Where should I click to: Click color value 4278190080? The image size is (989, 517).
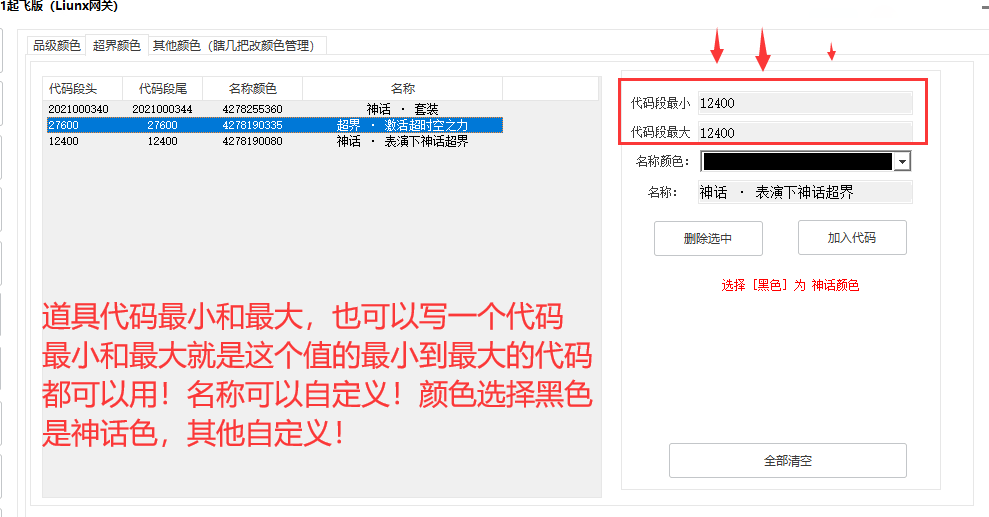point(252,141)
